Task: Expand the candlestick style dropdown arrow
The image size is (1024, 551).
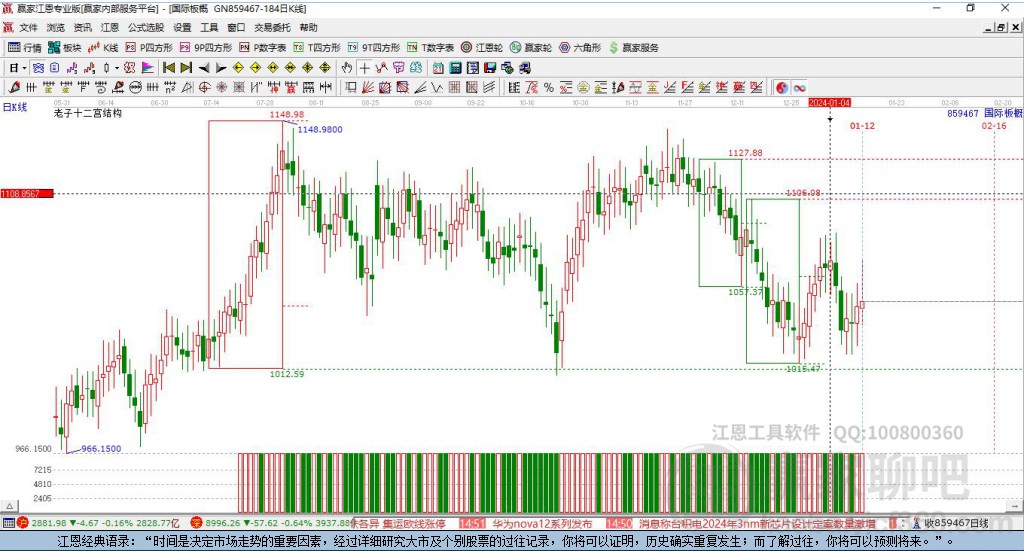Action: 118,67
